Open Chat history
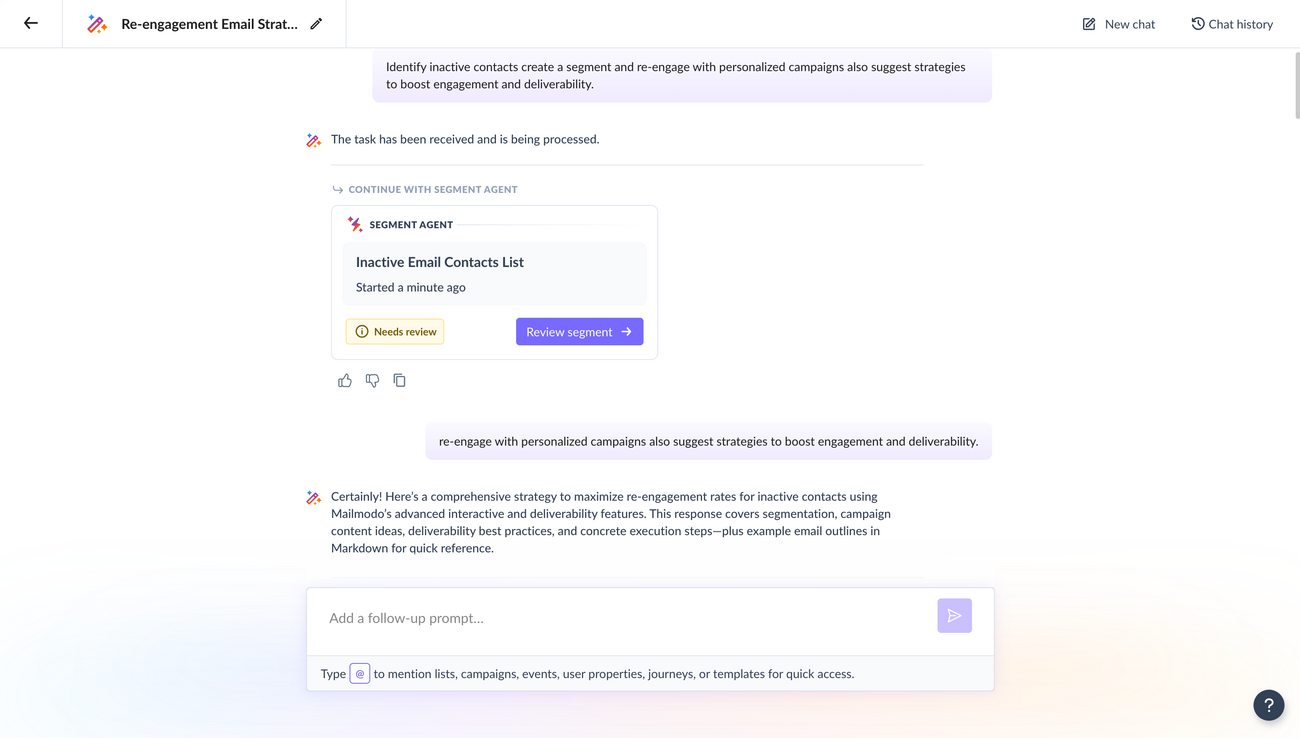The image size is (1300, 738). coord(1232,23)
